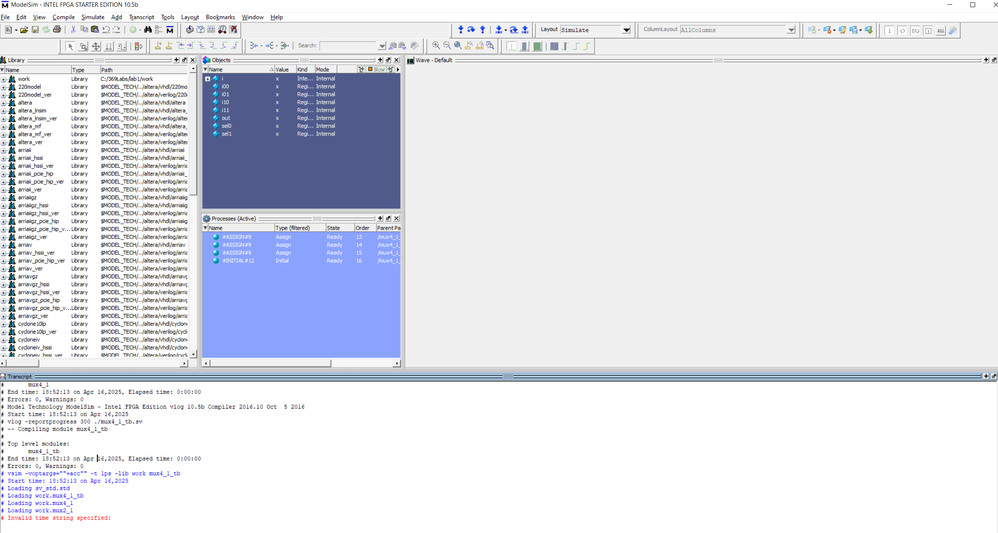Toggle the internal signals filter button

pyautogui.click(x=928, y=31)
